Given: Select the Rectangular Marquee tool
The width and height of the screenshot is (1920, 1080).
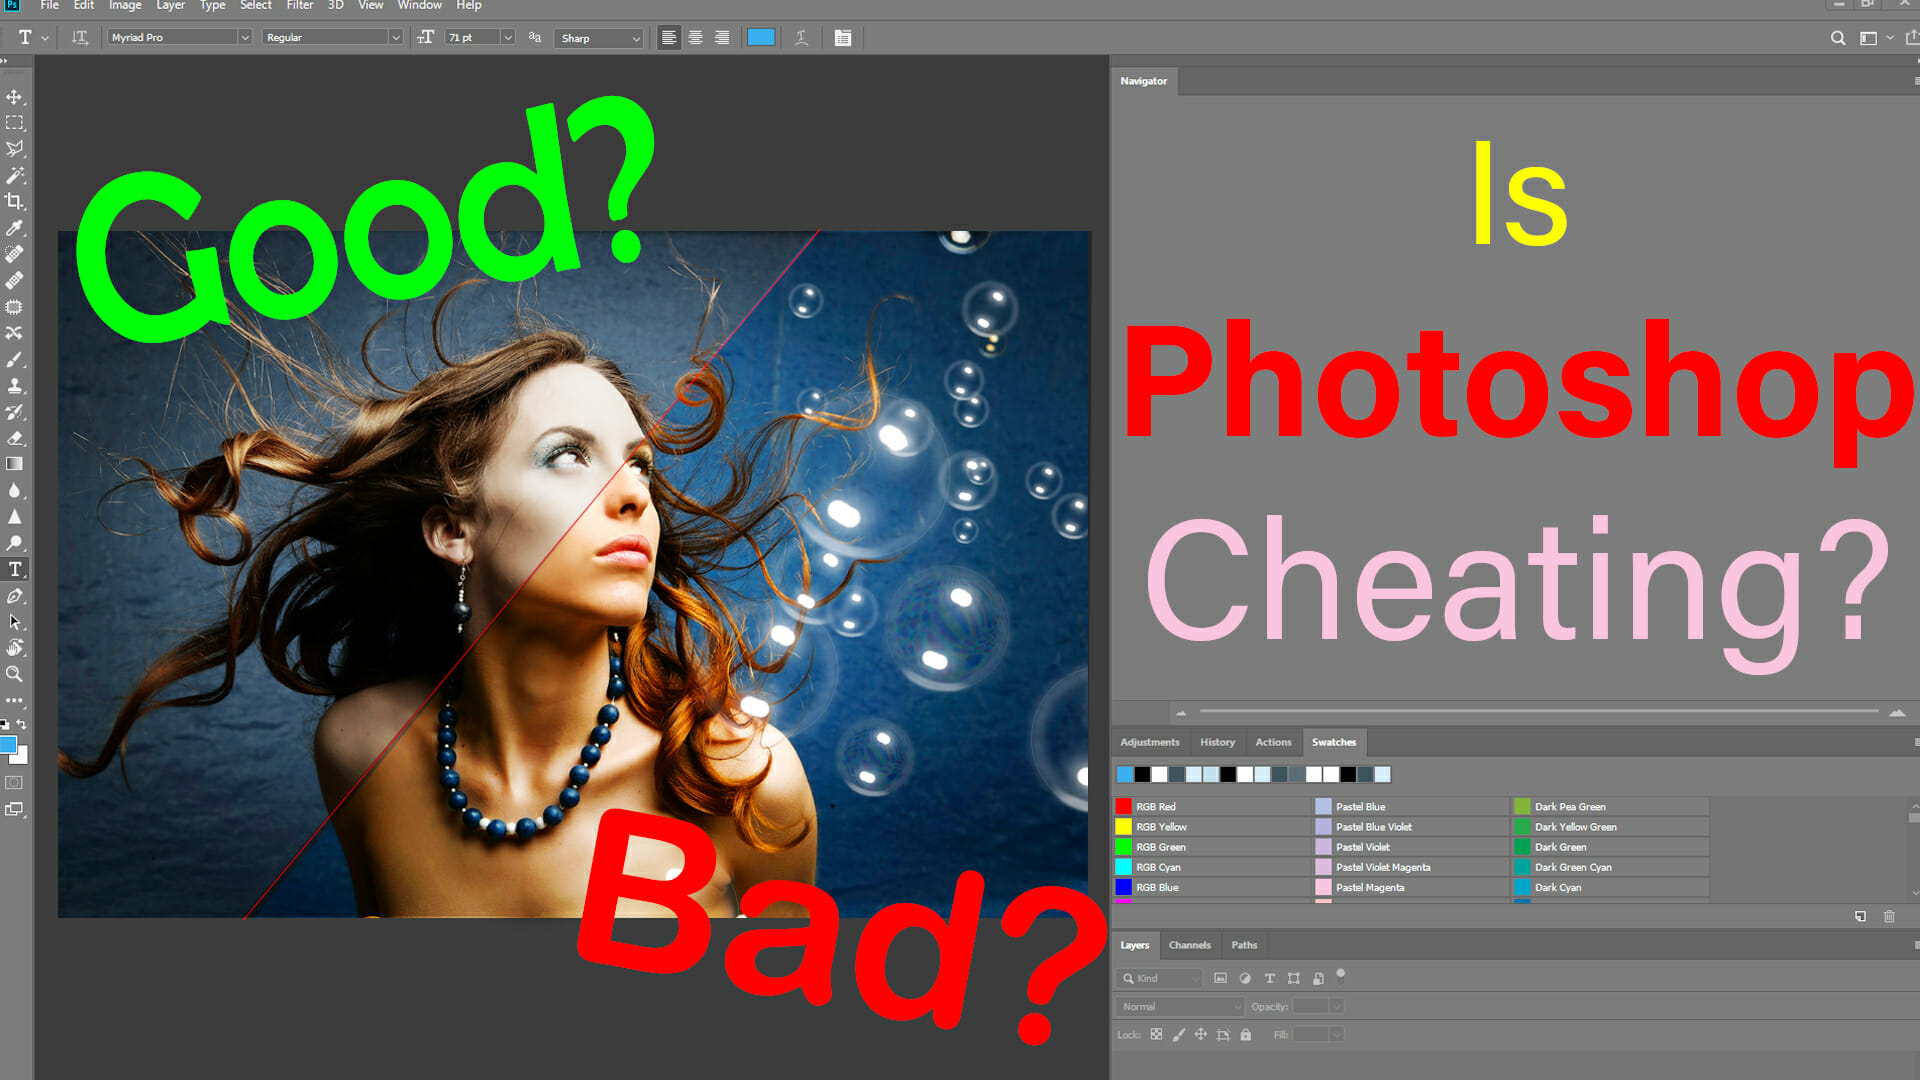Looking at the screenshot, I should point(14,123).
